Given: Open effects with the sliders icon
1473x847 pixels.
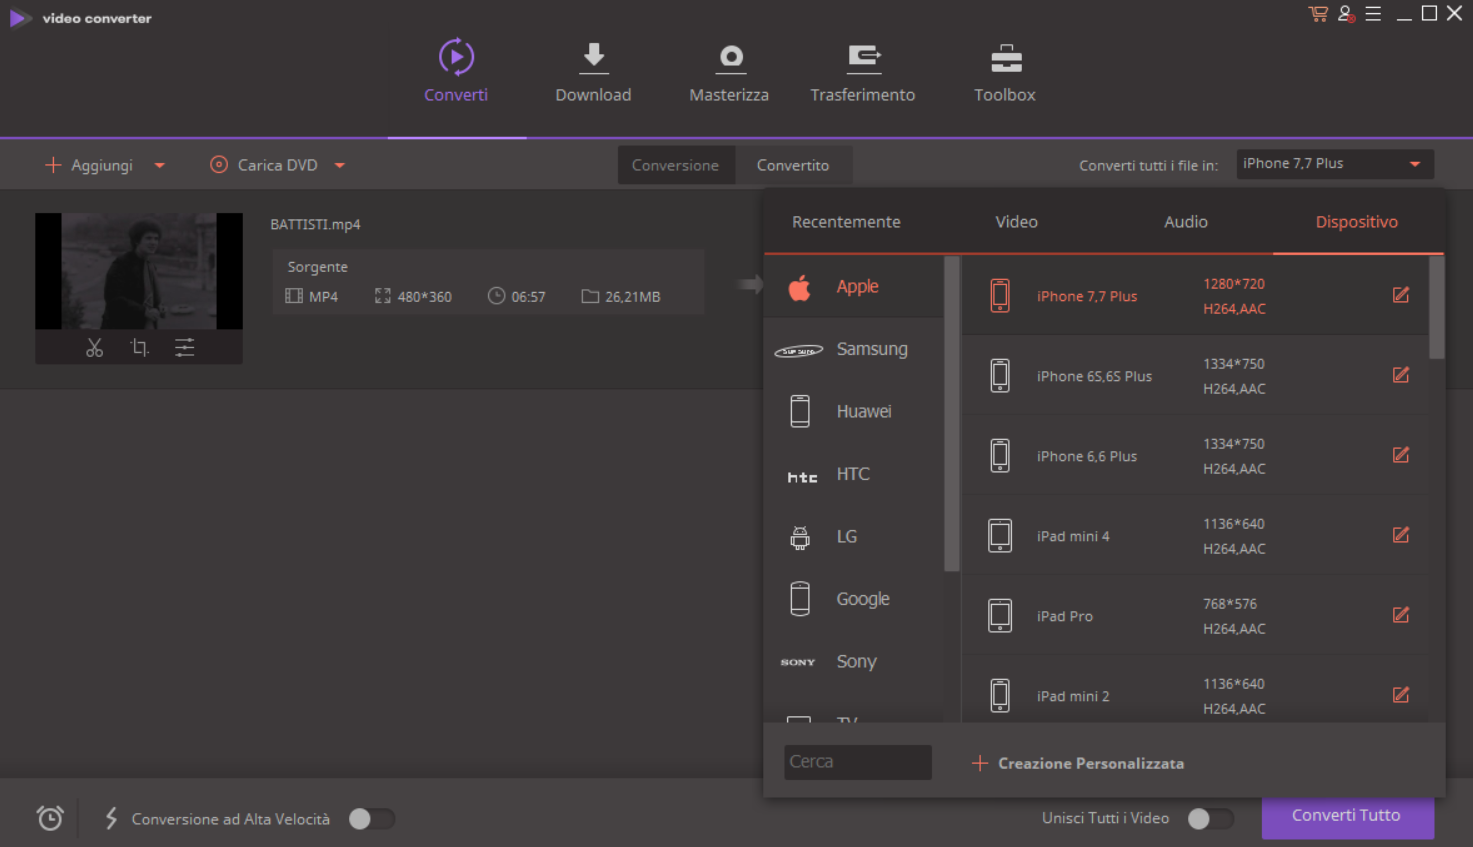Looking at the screenshot, I should 185,347.
